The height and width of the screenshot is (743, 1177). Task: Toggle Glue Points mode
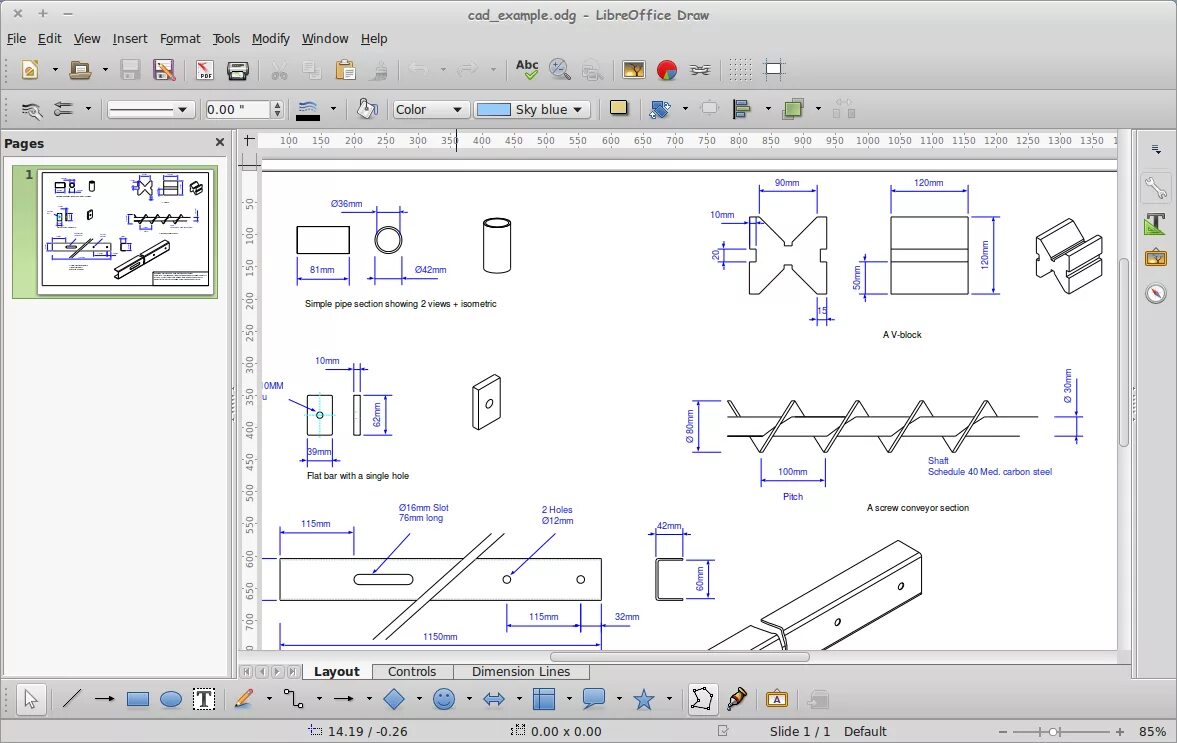coord(736,699)
